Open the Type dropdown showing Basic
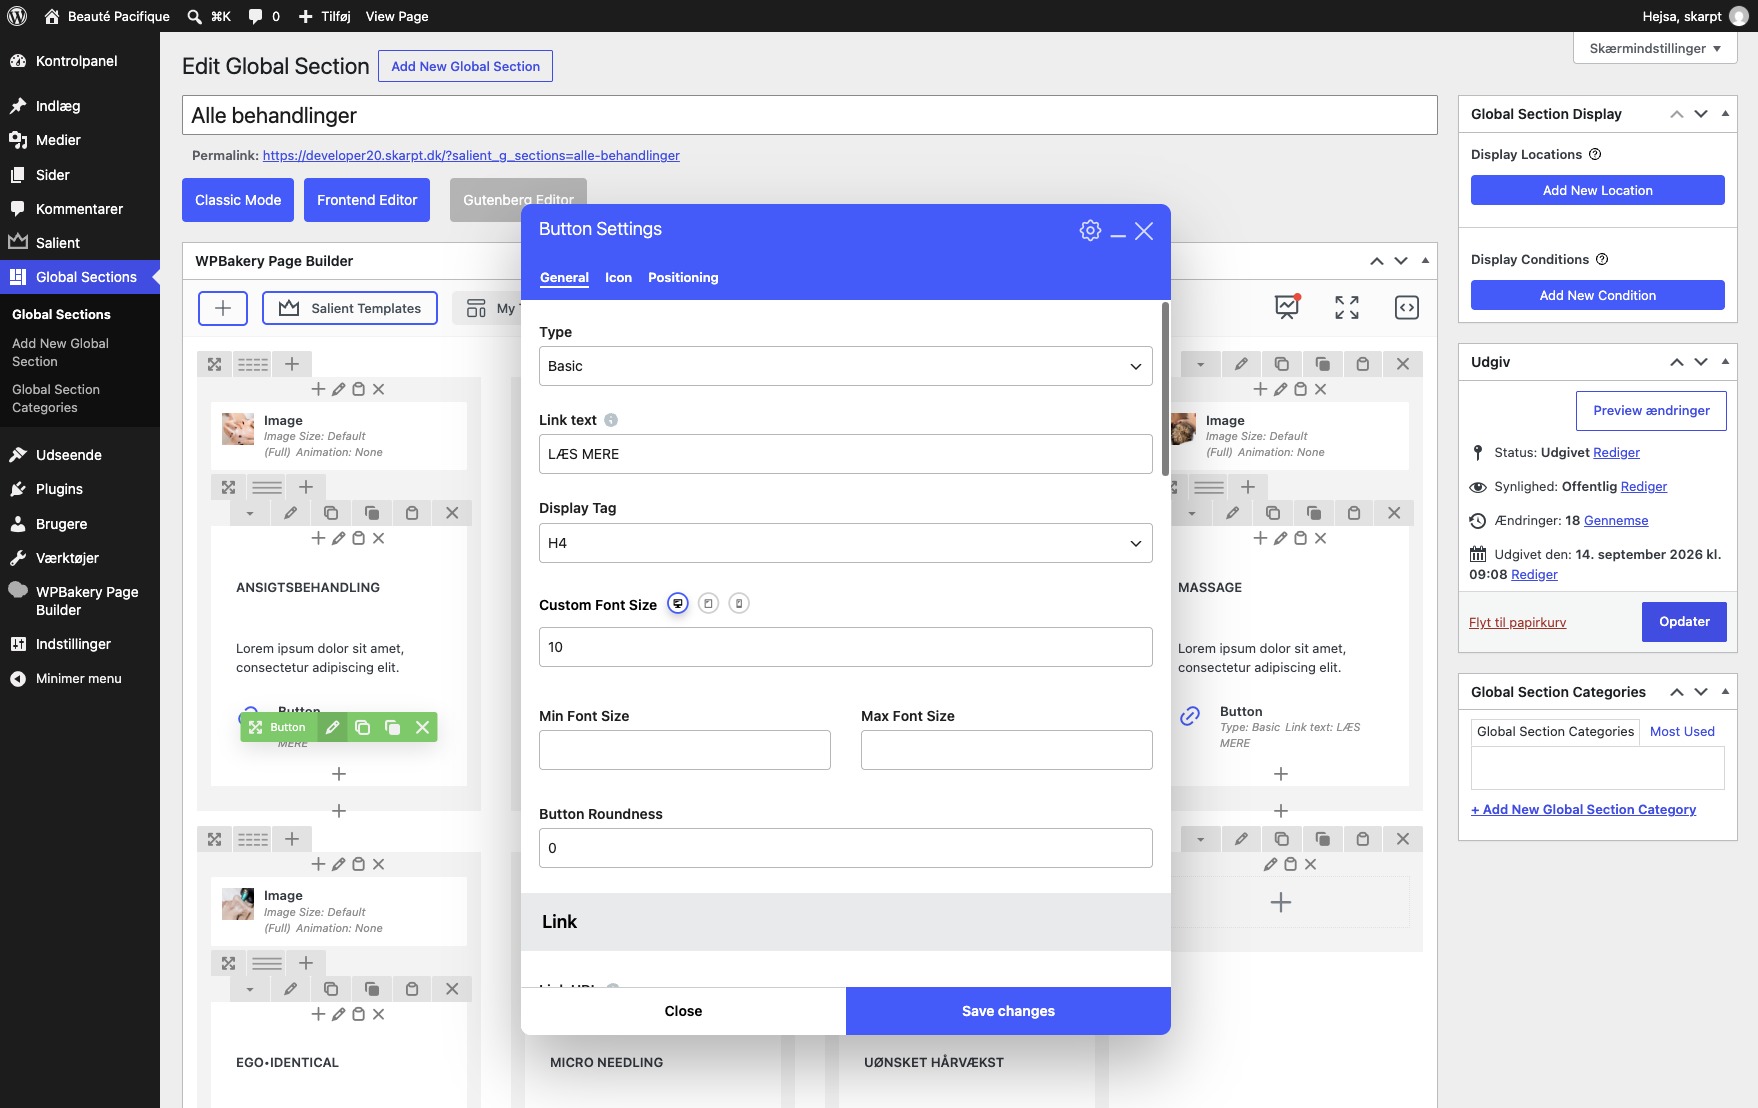The height and width of the screenshot is (1108, 1758). point(845,366)
